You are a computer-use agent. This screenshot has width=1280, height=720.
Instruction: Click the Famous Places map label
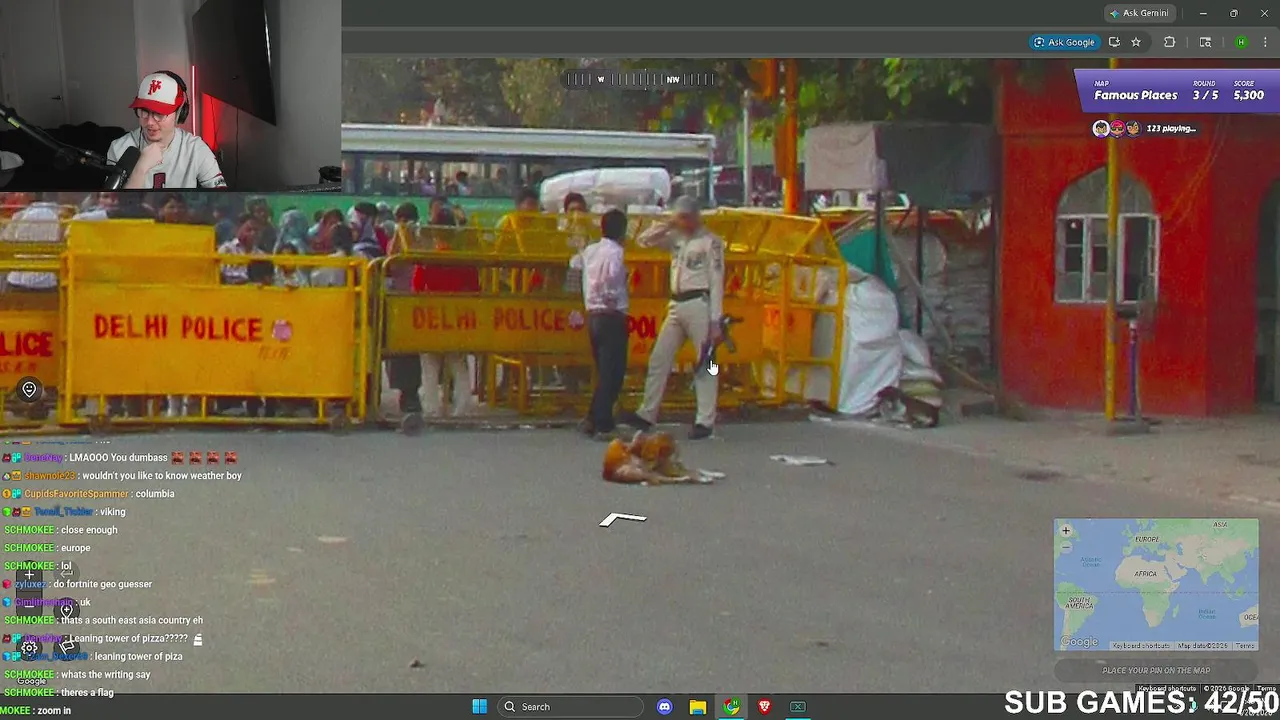click(x=1135, y=95)
